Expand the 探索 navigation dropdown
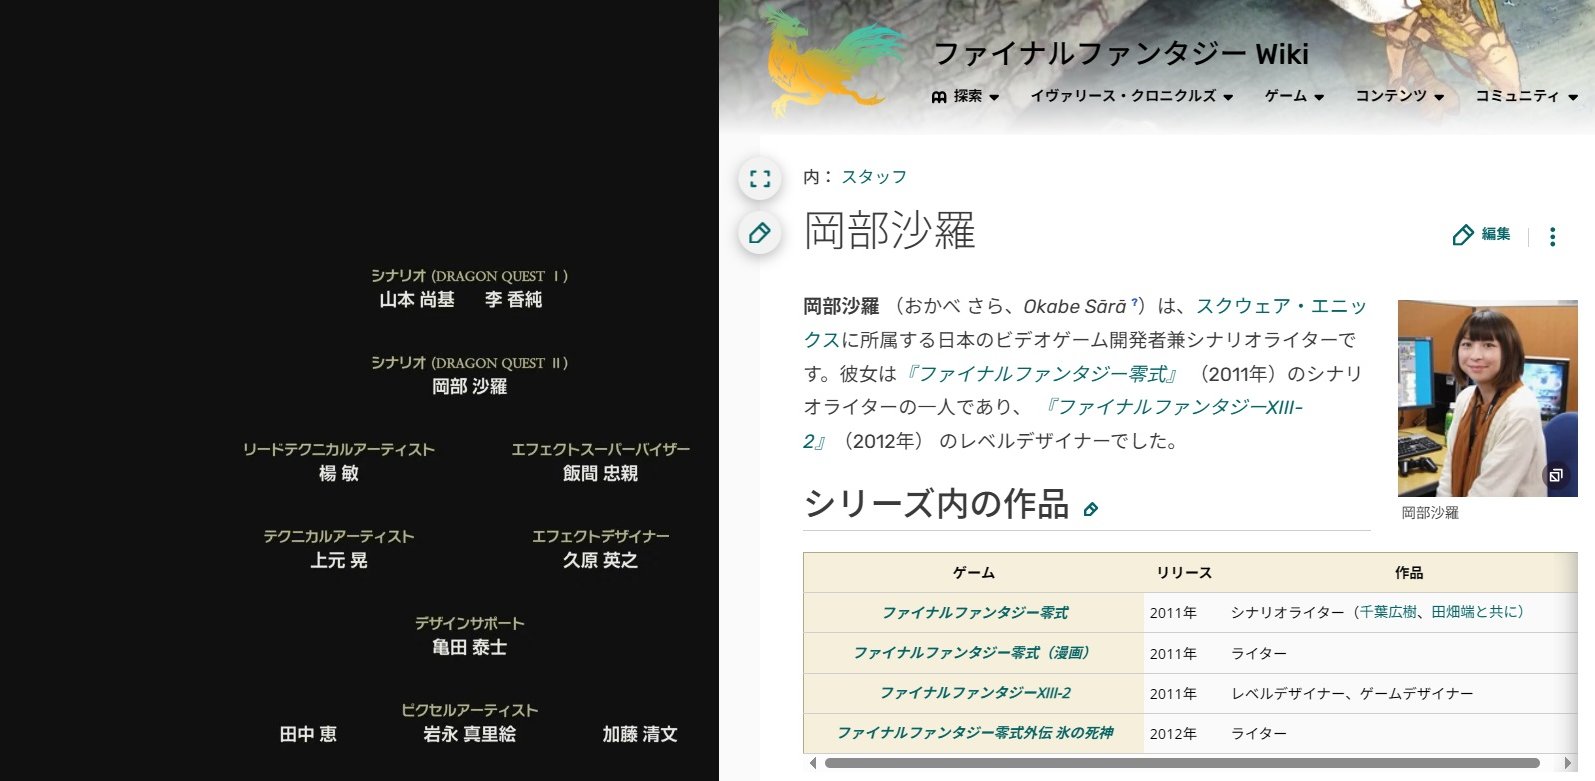 pos(966,96)
